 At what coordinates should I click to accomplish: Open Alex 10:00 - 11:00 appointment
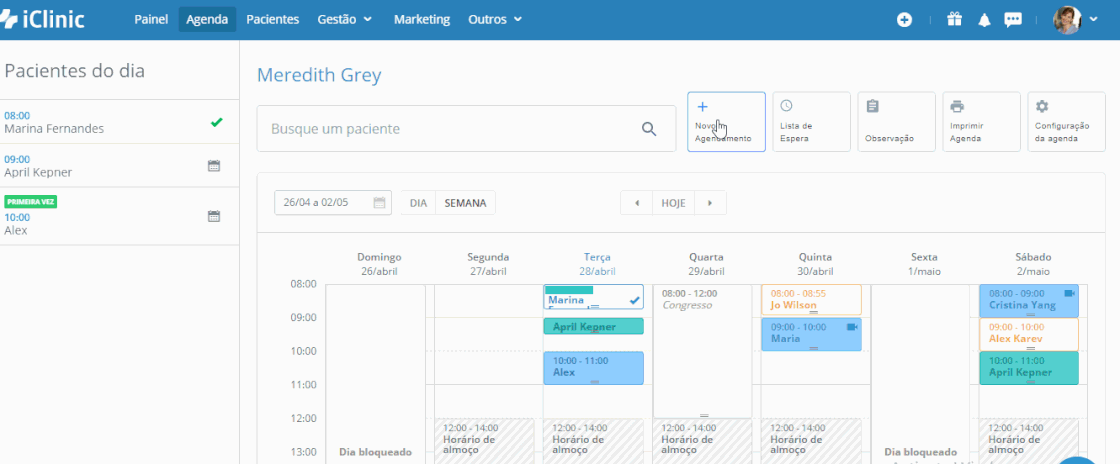pos(593,368)
